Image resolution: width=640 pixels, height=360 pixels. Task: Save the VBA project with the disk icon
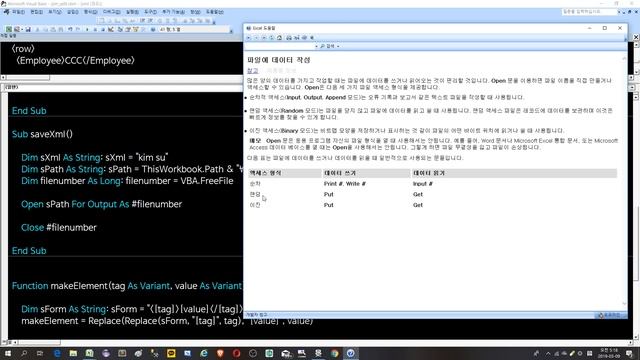click(28, 29)
